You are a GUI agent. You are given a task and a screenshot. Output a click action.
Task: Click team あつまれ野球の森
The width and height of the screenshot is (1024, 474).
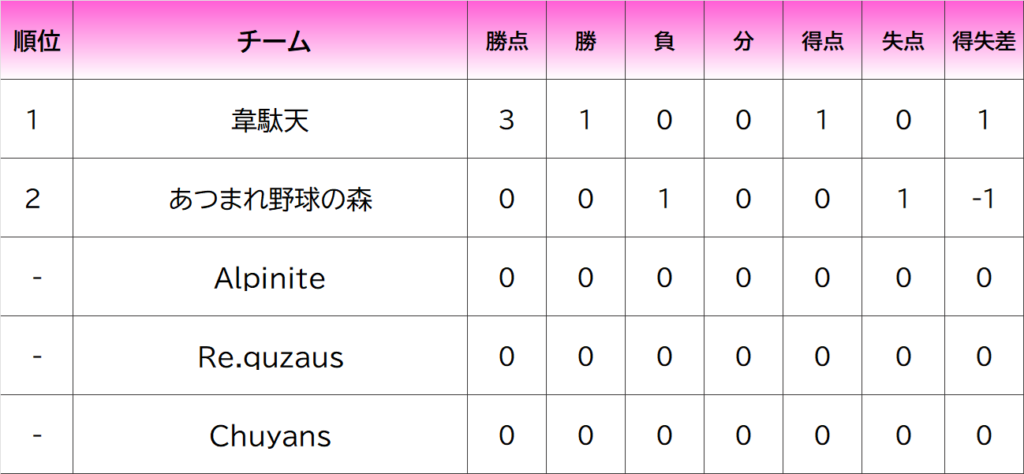pos(270,199)
